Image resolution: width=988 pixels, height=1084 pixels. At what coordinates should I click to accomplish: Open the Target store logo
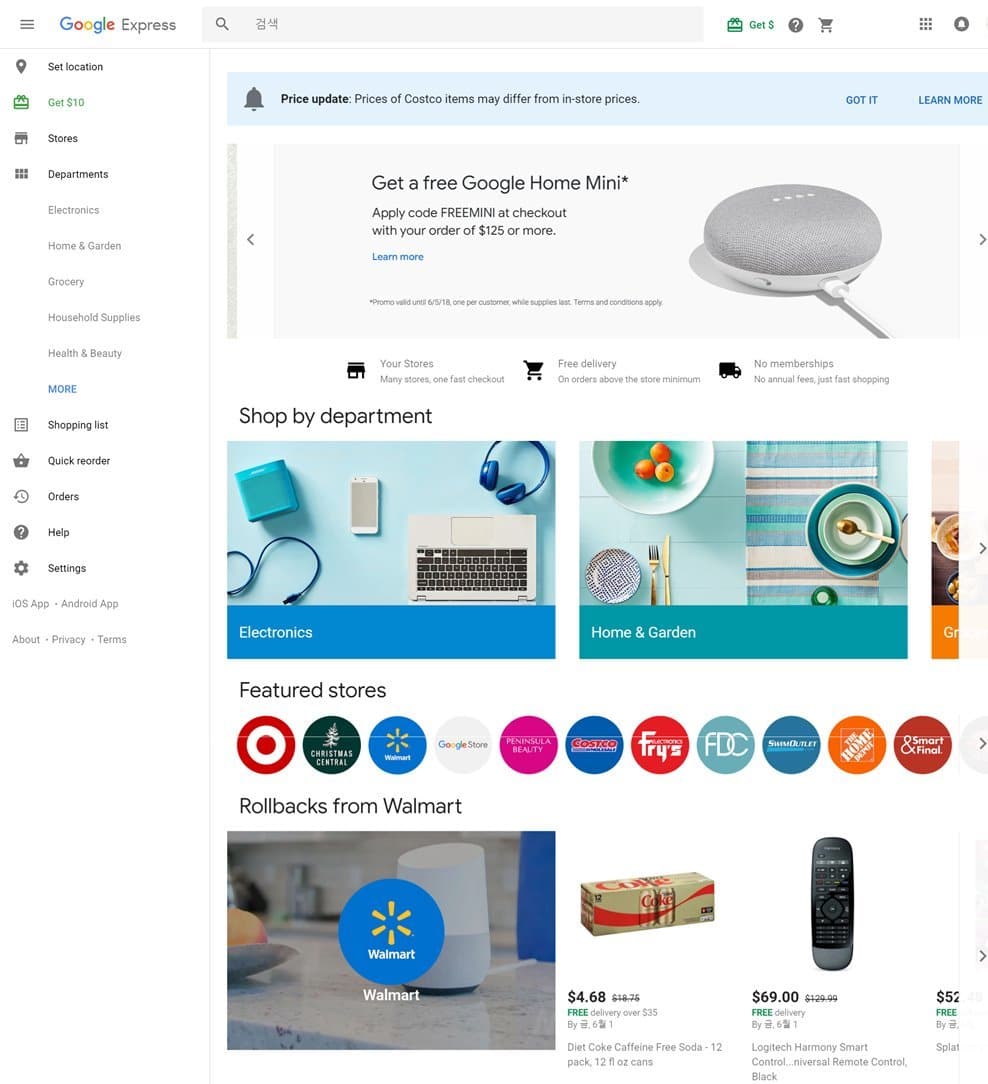(x=265, y=745)
